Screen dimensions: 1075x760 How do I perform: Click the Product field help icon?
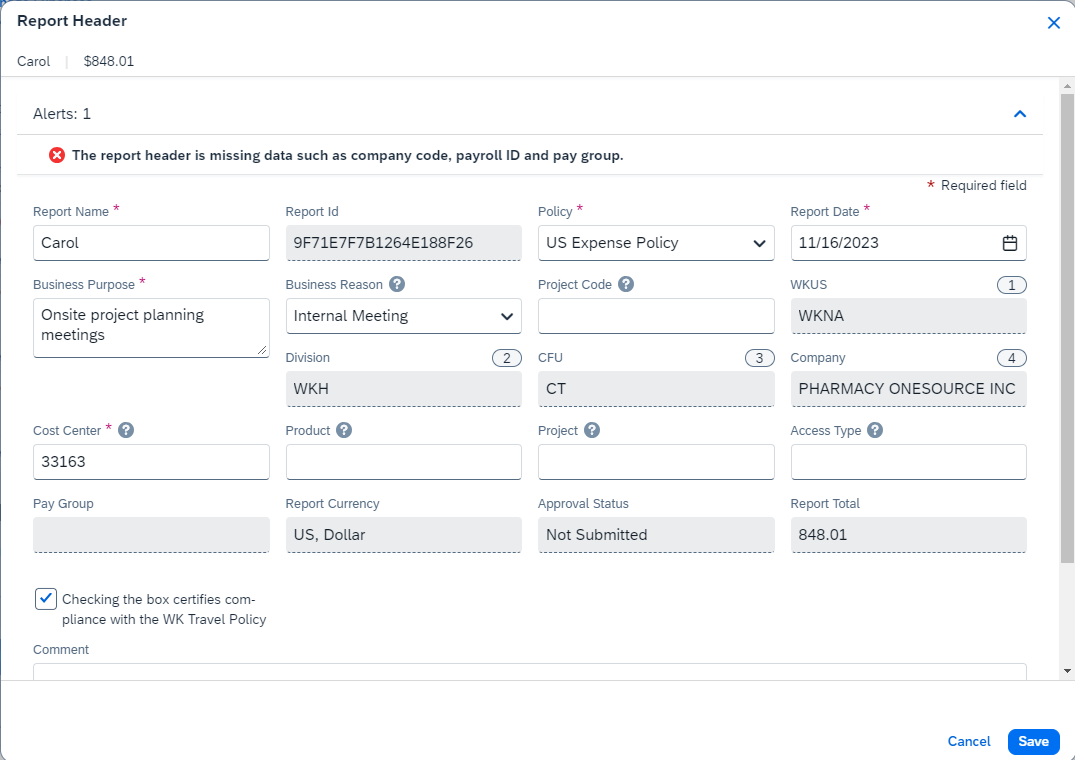(344, 431)
